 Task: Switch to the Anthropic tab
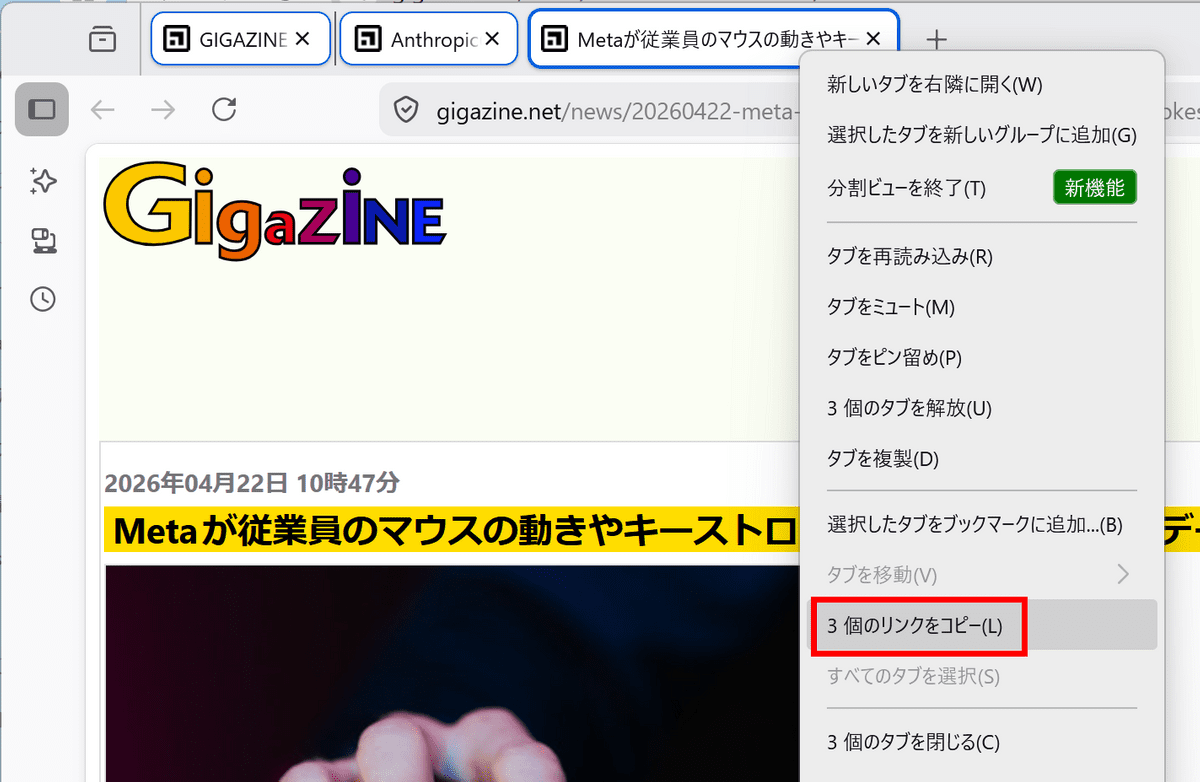(x=429, y=39)
